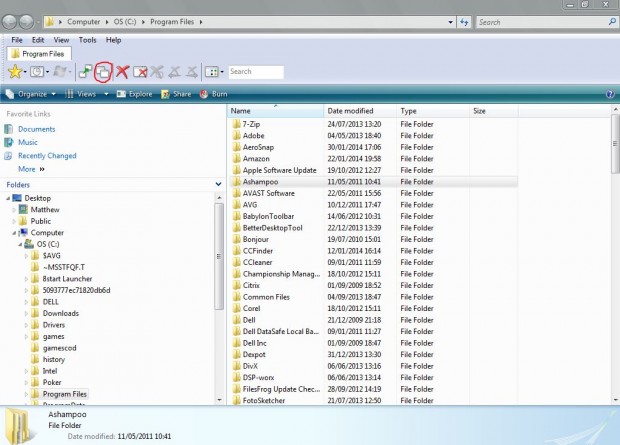
Task: Open the Views dropdown arrow
Action: pos(106,94)
